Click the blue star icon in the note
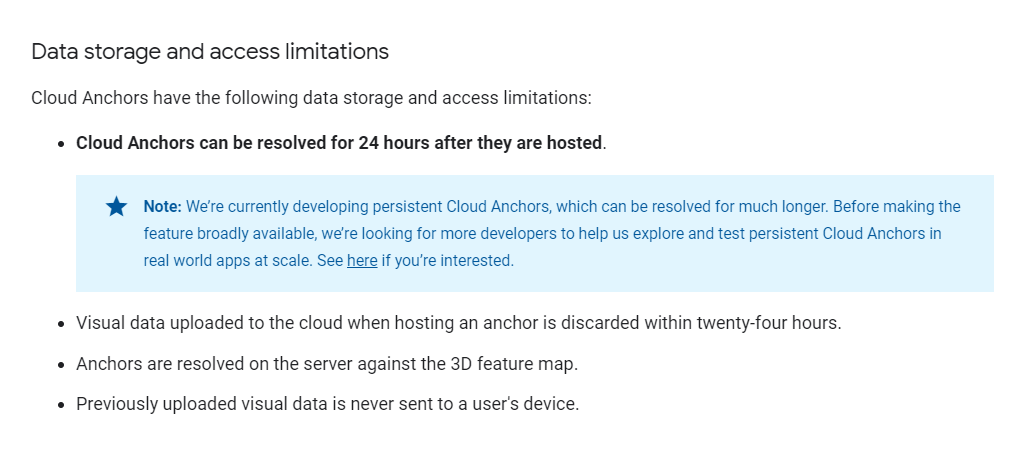The width and height of the screenshot is (1027, 451). coord(117,207)
